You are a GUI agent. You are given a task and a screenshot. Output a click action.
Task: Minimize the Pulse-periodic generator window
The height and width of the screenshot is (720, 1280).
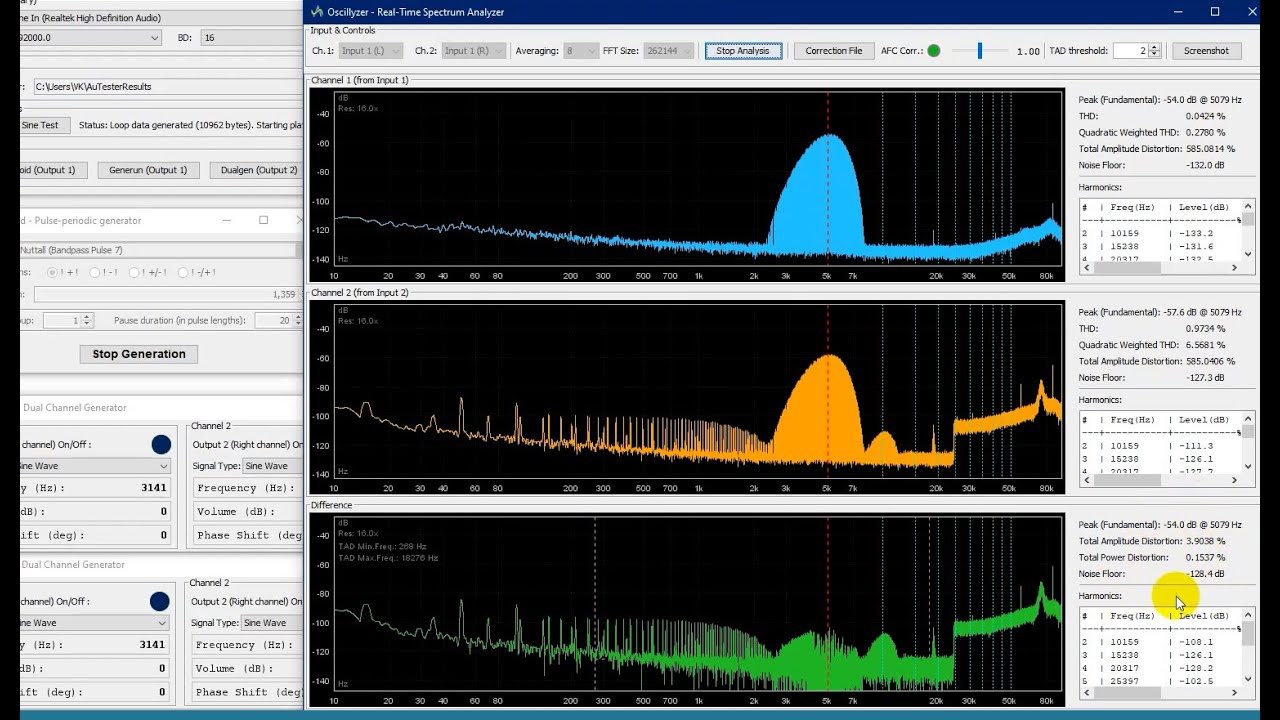227,220
